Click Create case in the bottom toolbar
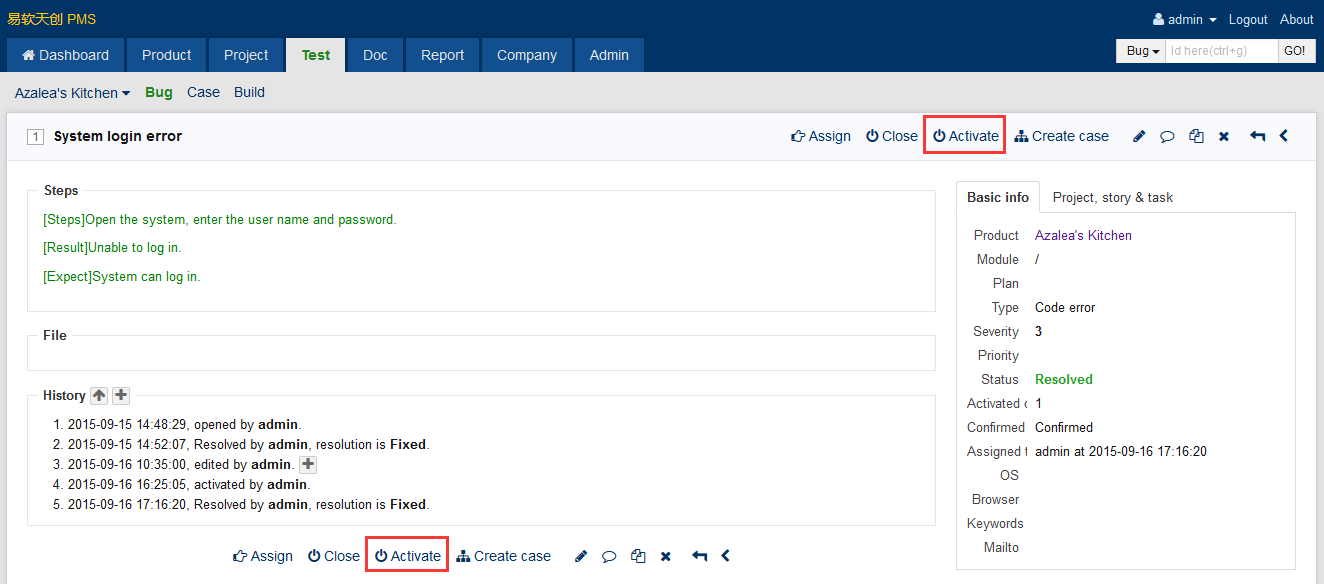Screen dimensions: 1324x584 [x=504, y=557]
